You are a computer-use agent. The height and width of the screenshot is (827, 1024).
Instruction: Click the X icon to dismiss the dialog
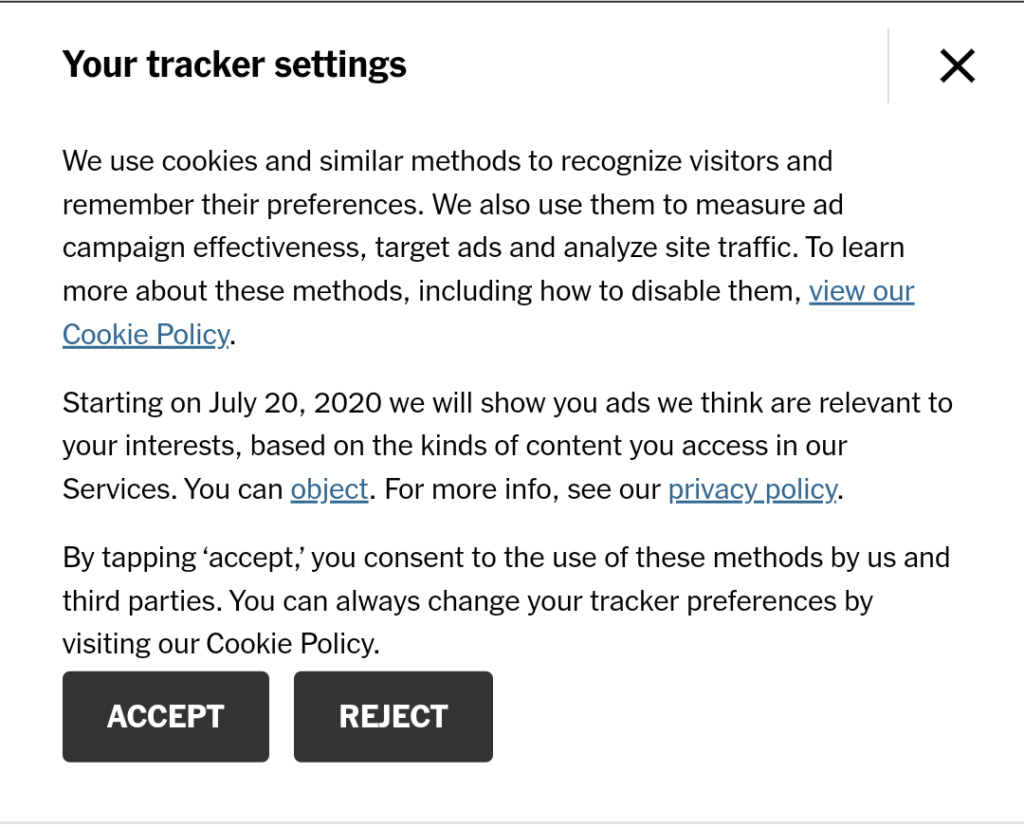pyautogui.click(x=957, y=65)
